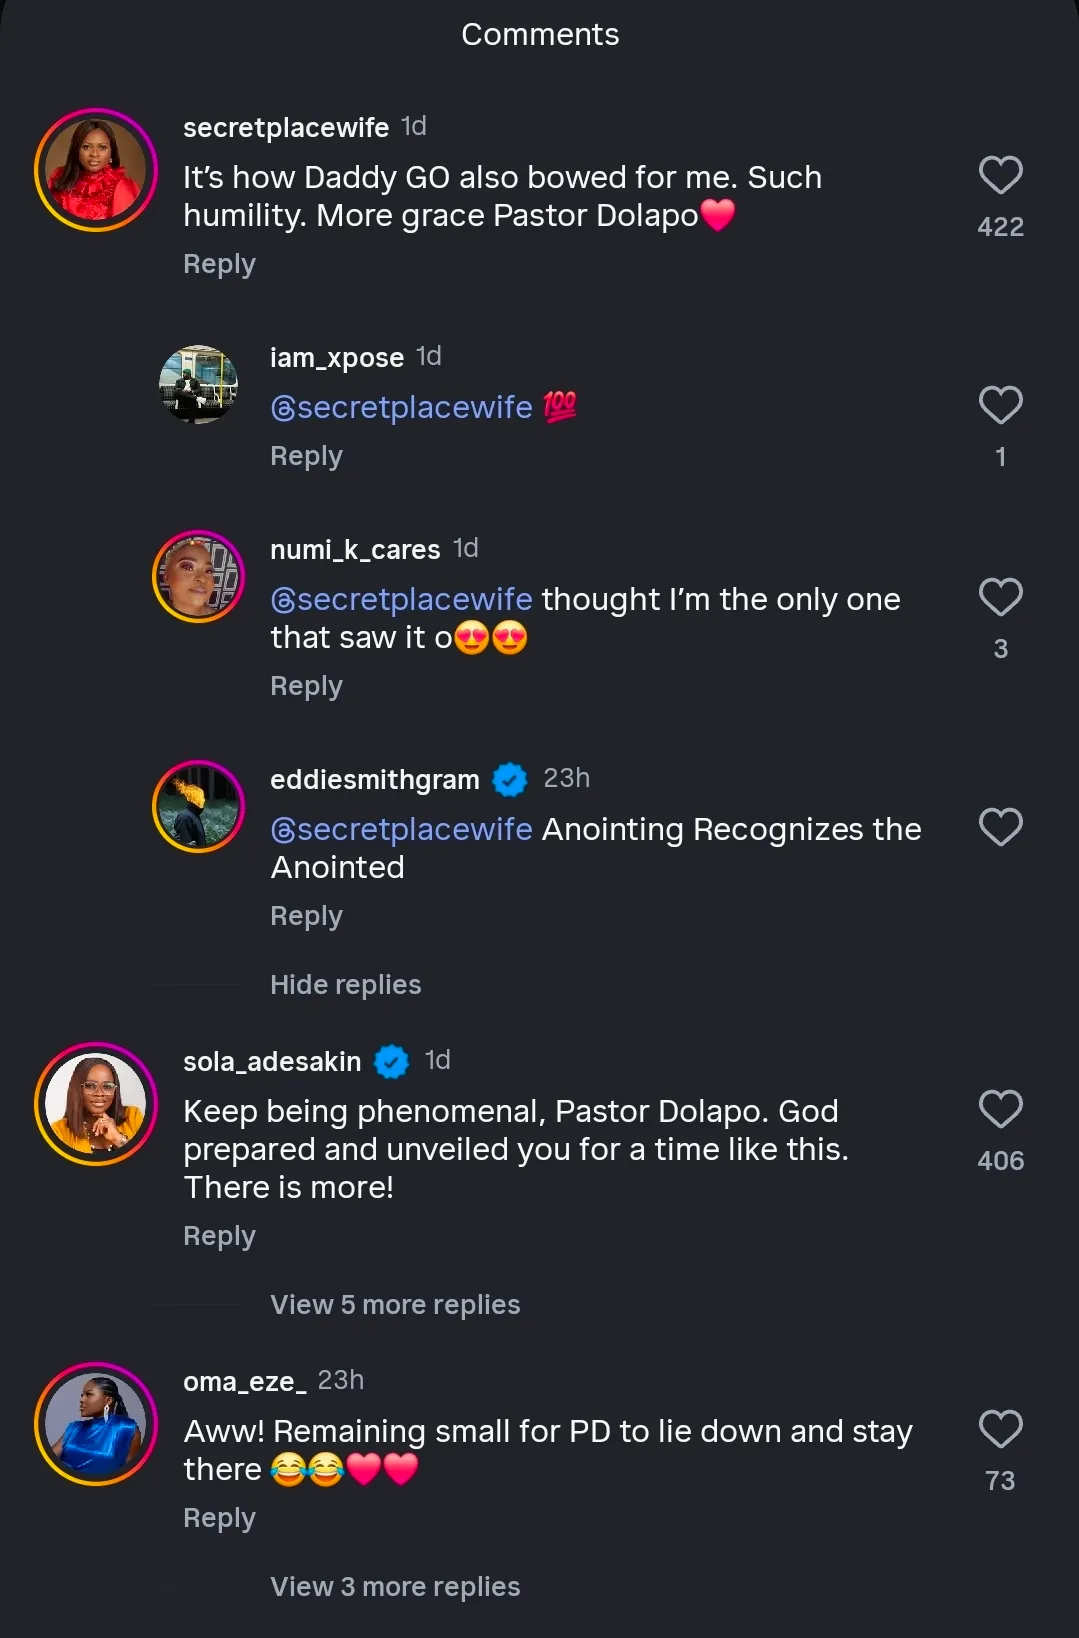
Task: Like sola_adesakin's comment with heart icon
Action: [1000, 1110]
